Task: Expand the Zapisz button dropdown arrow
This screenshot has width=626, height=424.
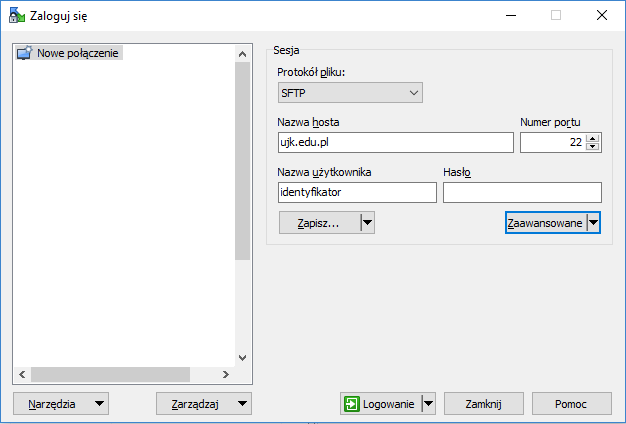Action: tap(367, 223)
